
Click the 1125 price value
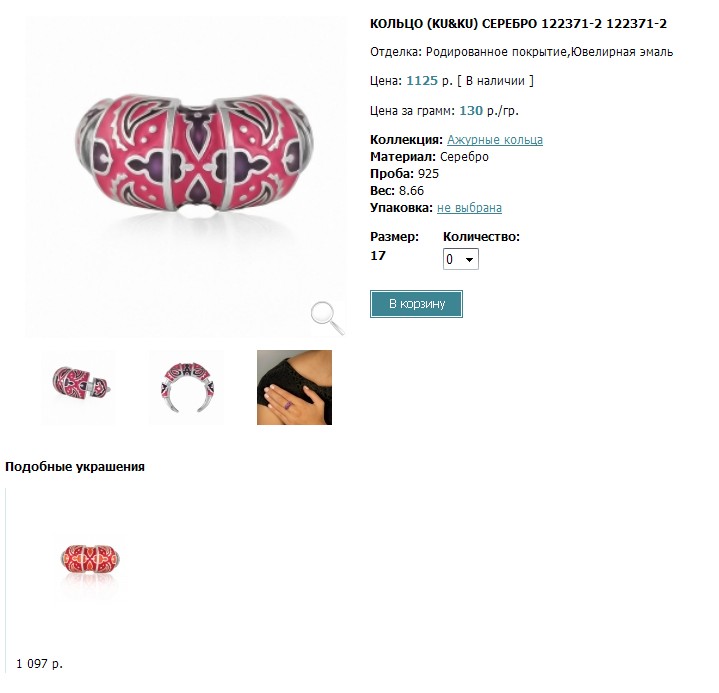(x=422, y=81)
